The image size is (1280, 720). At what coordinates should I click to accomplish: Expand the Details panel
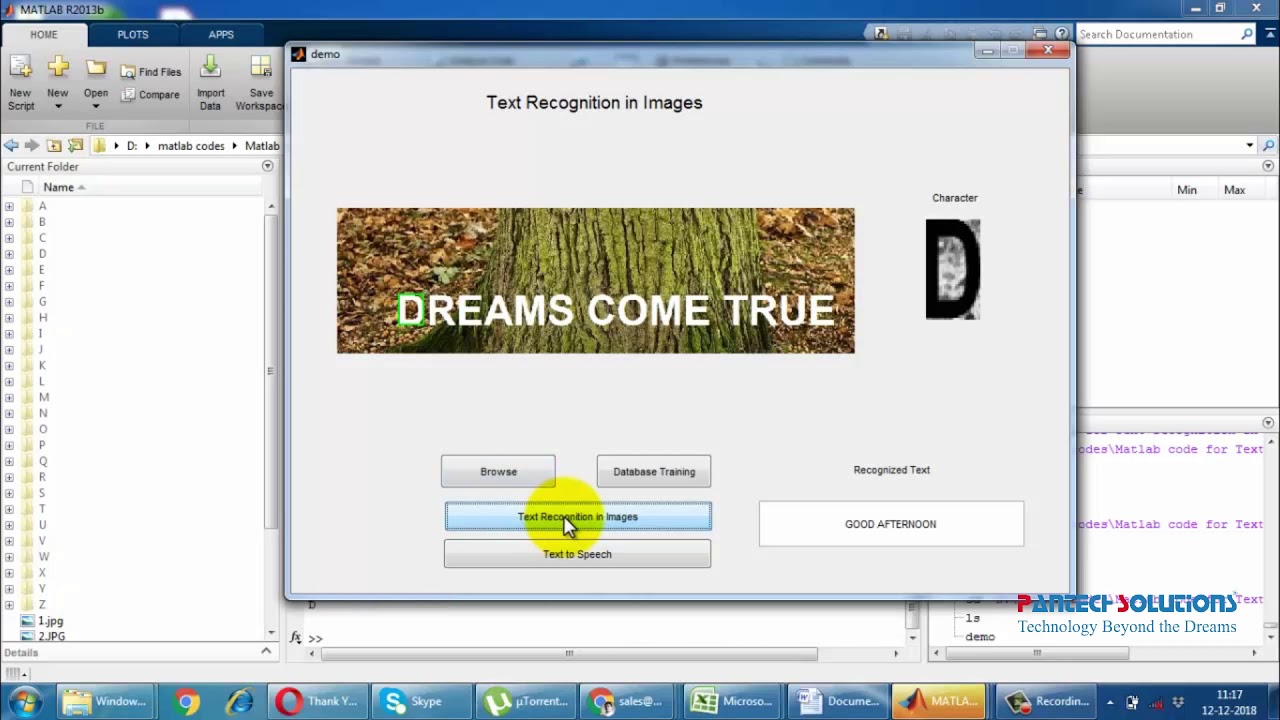point(266,652)
